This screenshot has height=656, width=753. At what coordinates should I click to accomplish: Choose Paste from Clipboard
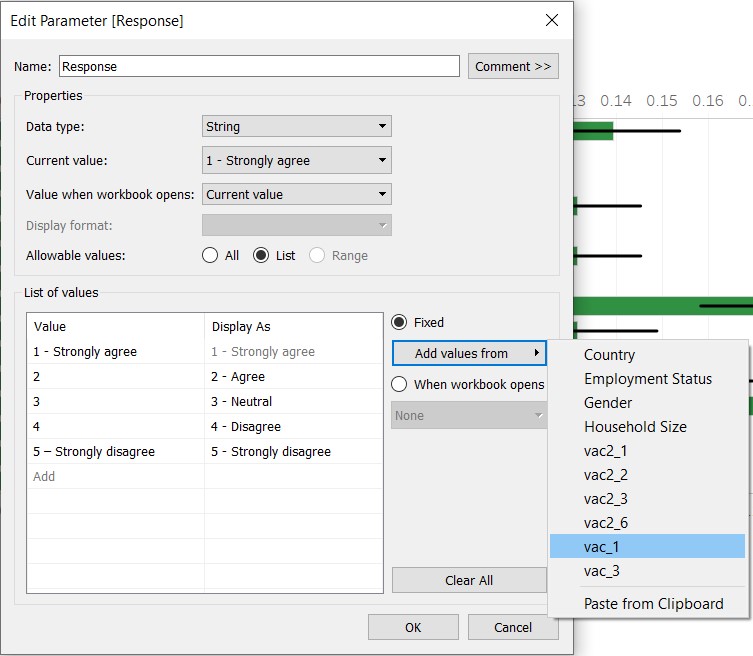[653, 603]
